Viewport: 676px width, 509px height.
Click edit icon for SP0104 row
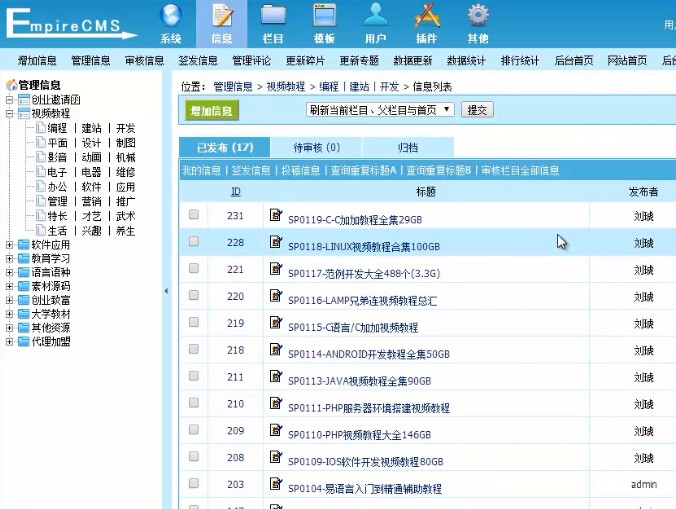pos(275,484)
